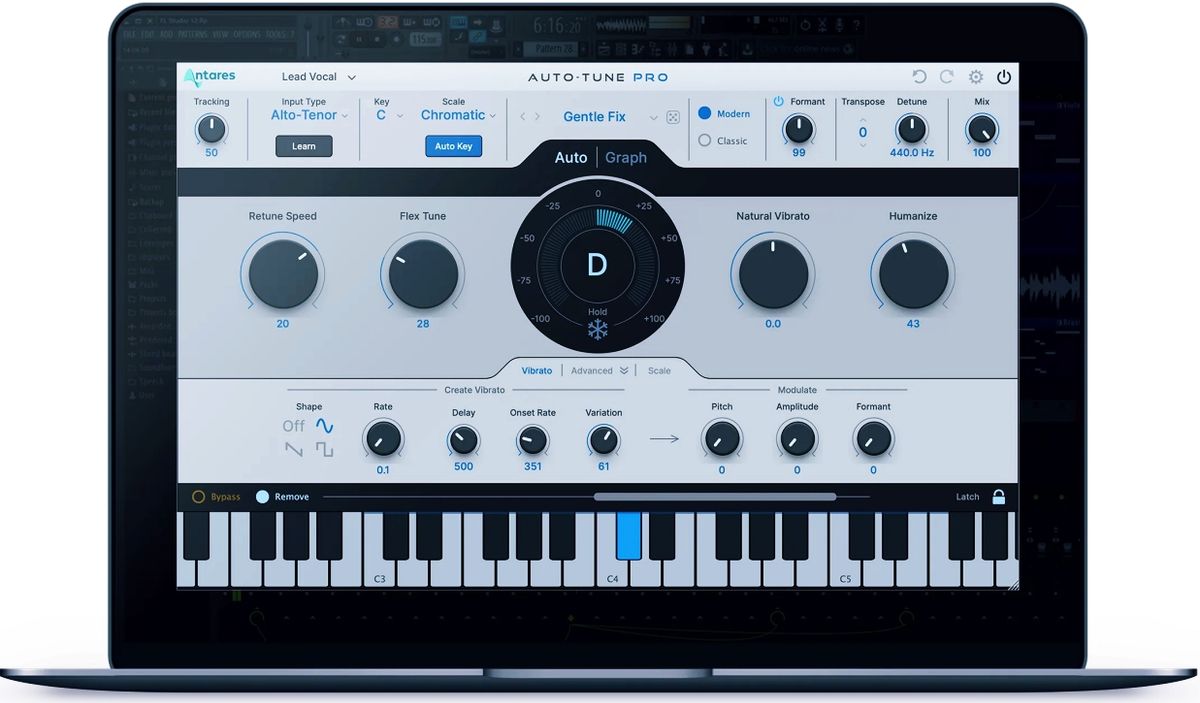Click the Learn button
The image size is (1200, 703).
304,146
